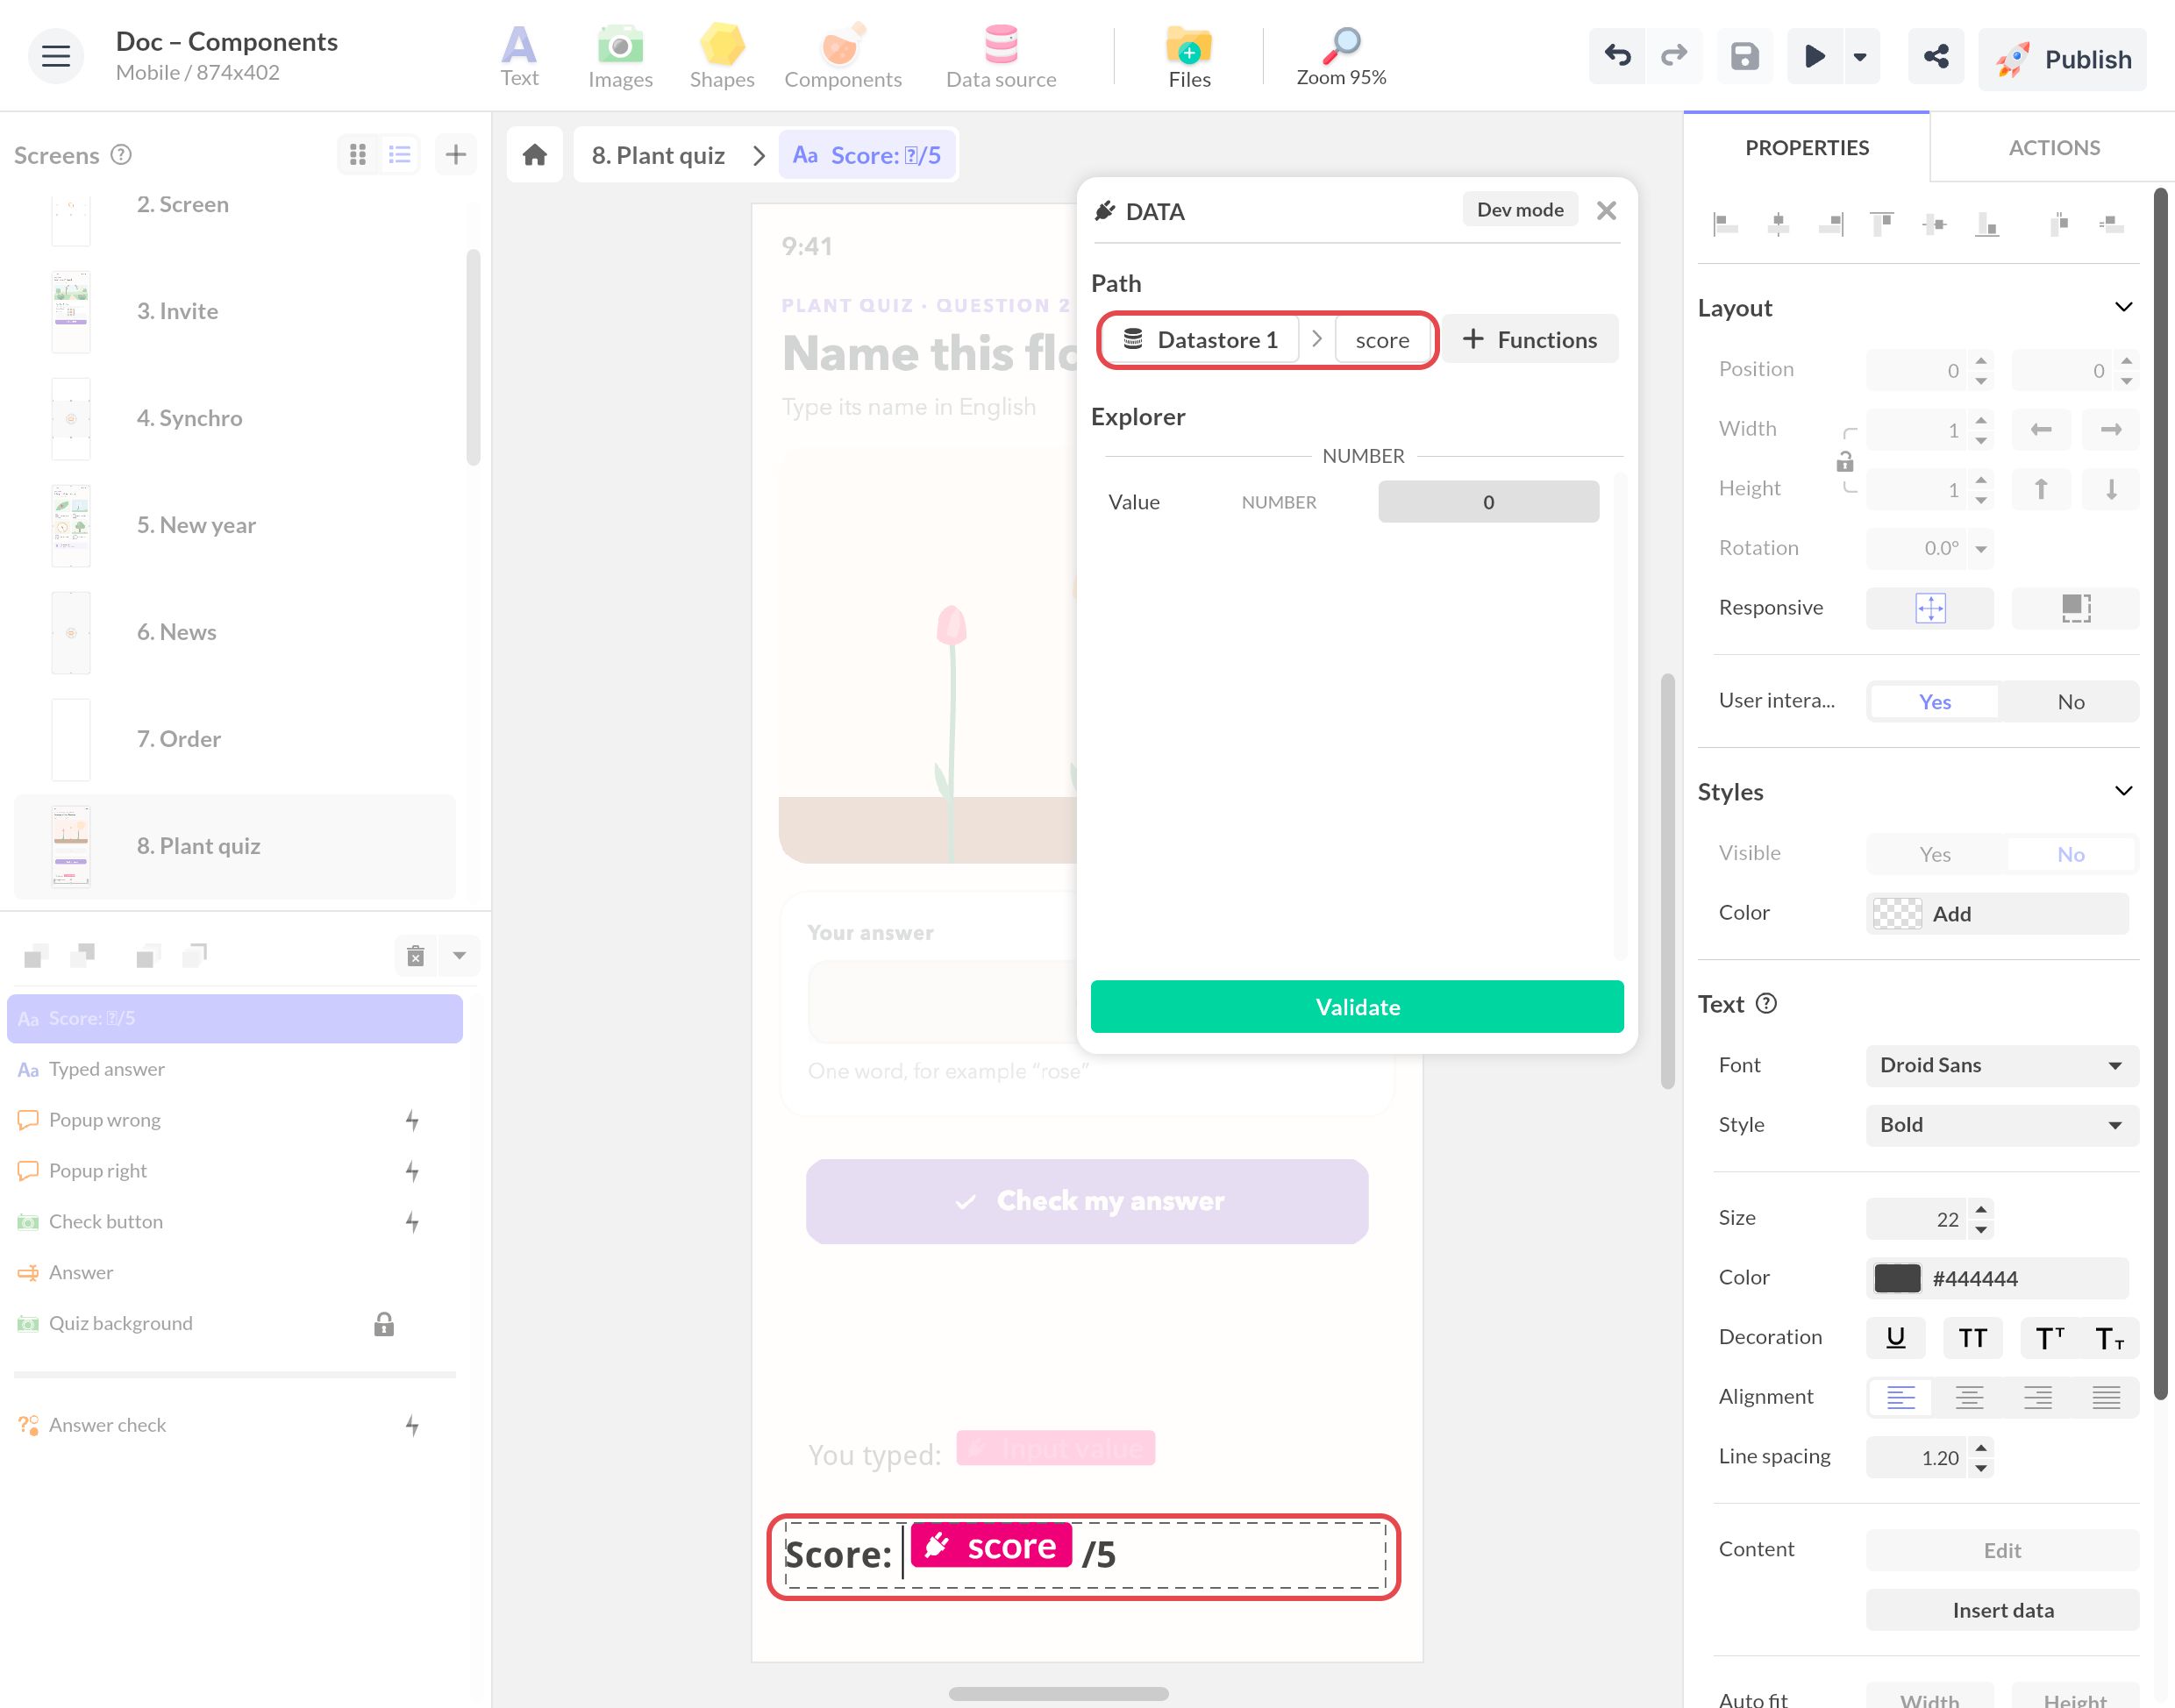The height and width of the screenshot is (1708, 2175).
Task: Open the Font dropdown showing Droid Sans
Action: tap(2002, 1066)
